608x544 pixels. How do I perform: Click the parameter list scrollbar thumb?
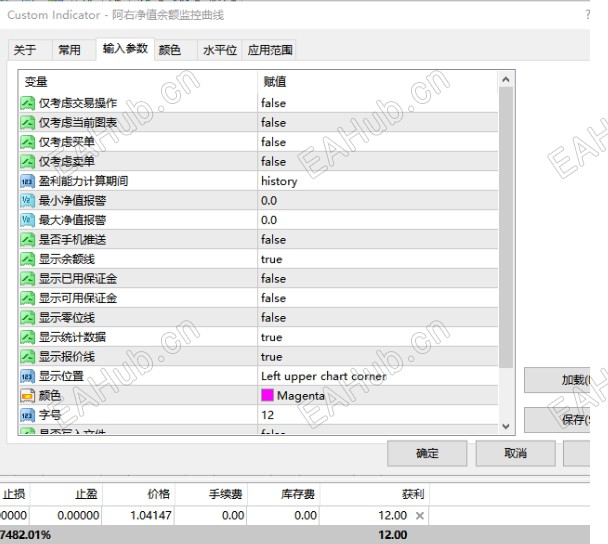click(x=506, y=227)
